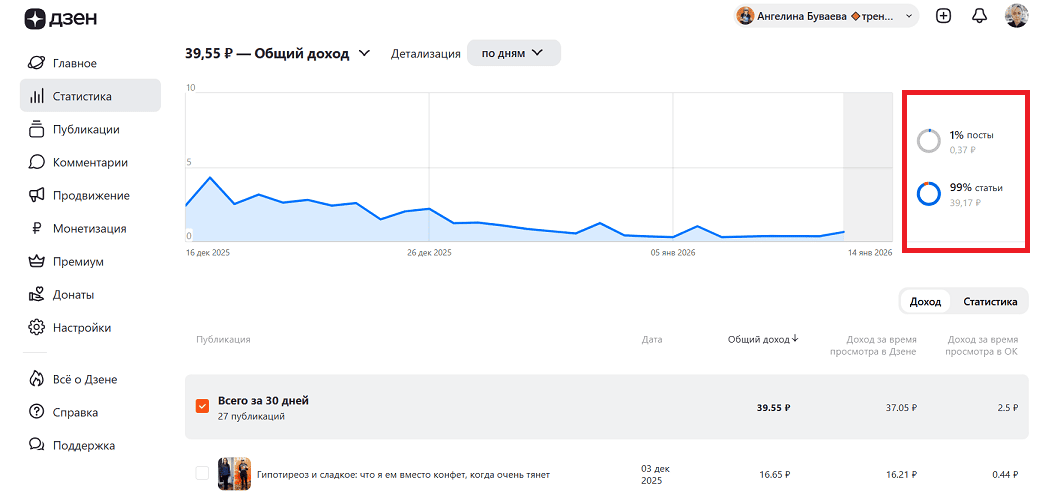Click the 99% статьи donut chart
The width and height of the screenshot is (1045, 491).
point(929,193)
